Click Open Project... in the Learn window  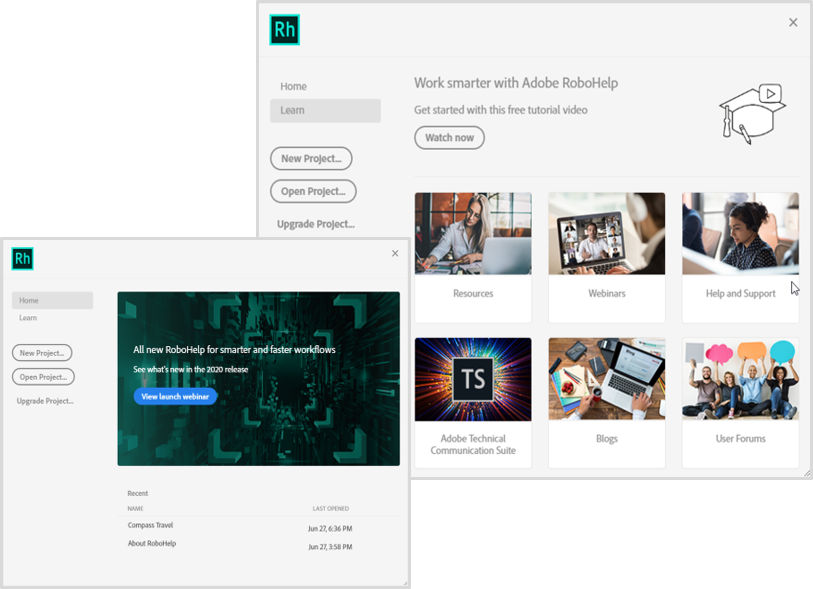313,191
